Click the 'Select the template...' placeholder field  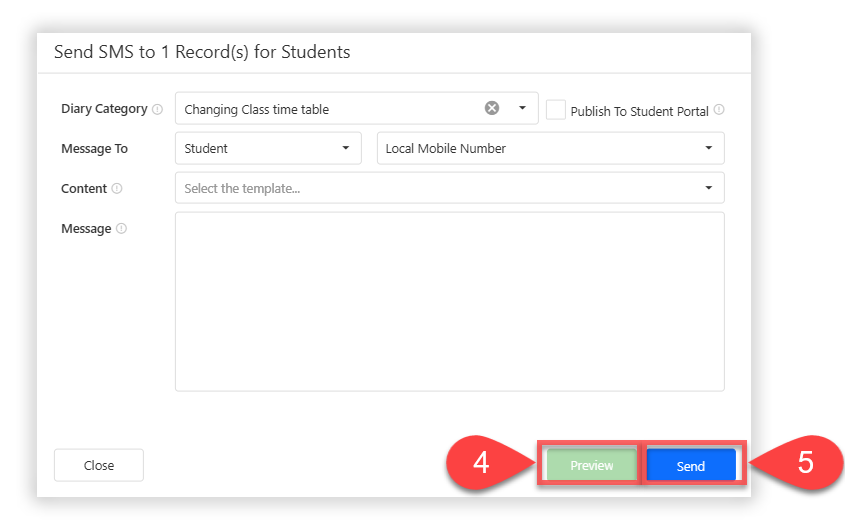click(x=243, y=189)
